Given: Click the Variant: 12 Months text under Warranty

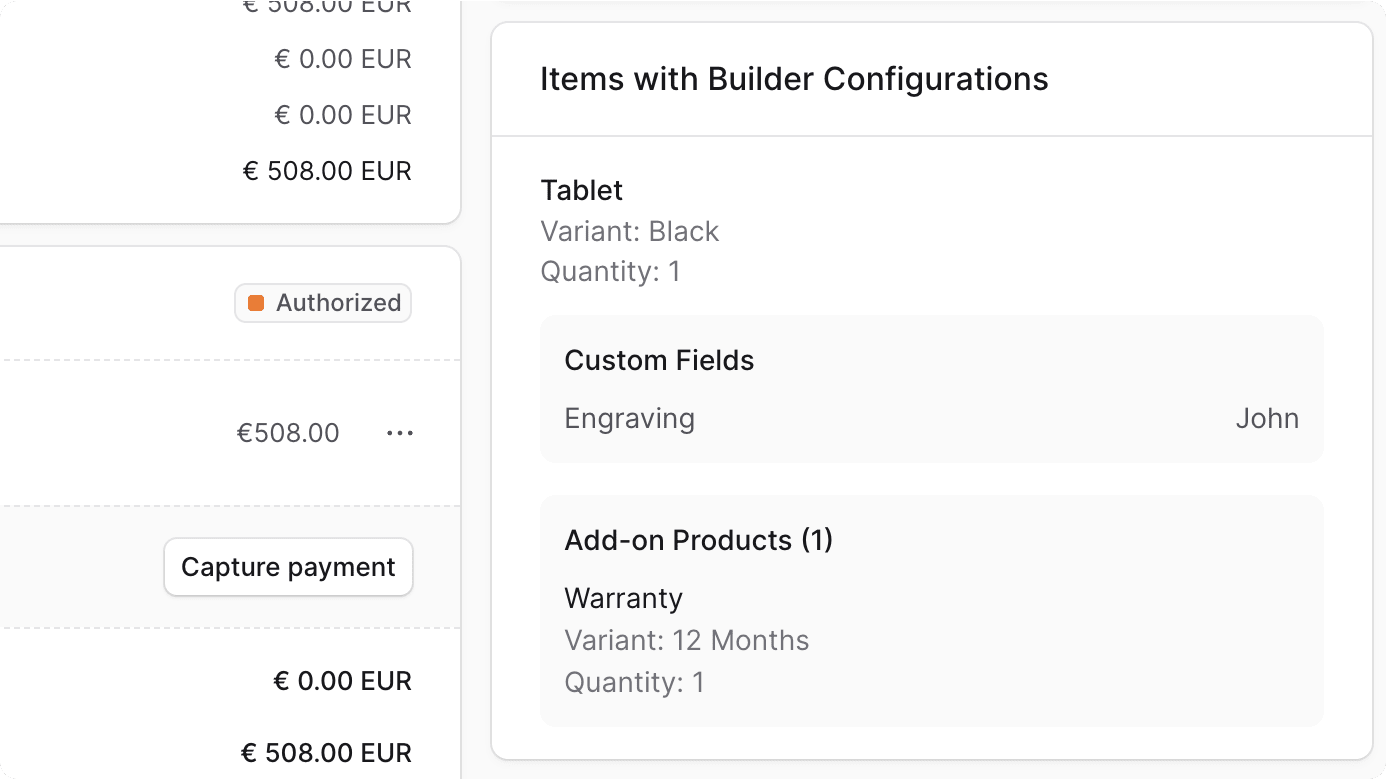Looking at the screenshot, I should 687,640.
